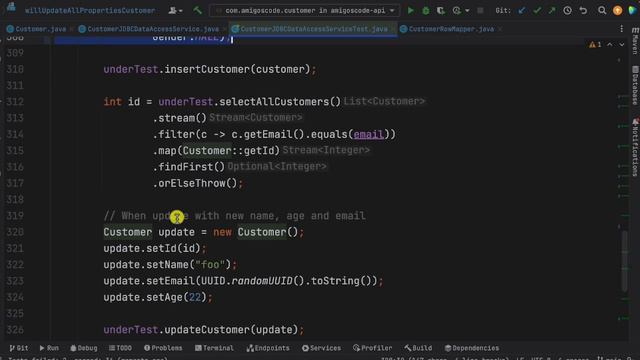Open the profiler run icon in the toolbar
The image size is (640, 360).
tap(456, 11)
